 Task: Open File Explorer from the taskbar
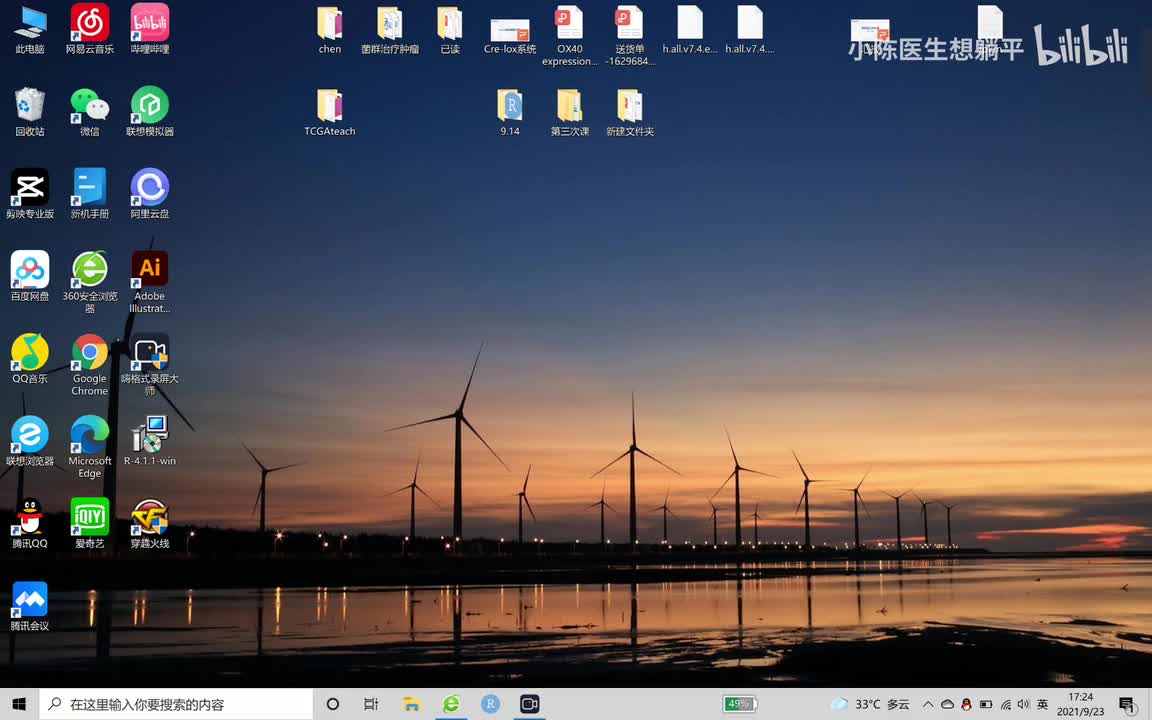411,704
